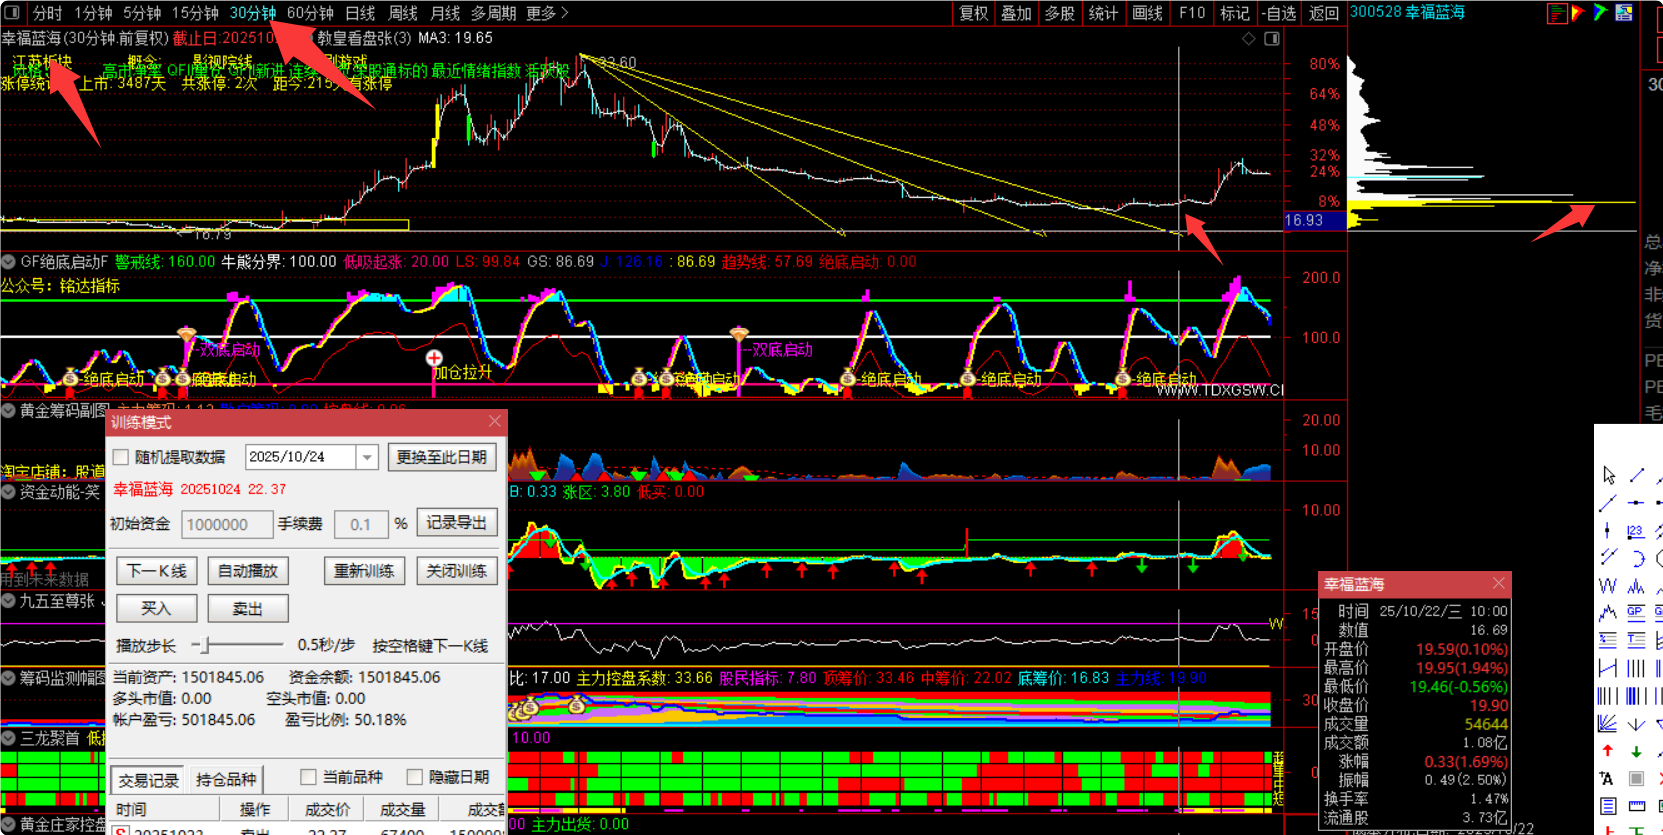Click the 卖出 sell button
Viewport: 1663px width, 835px height.
[x=248, y=608]
